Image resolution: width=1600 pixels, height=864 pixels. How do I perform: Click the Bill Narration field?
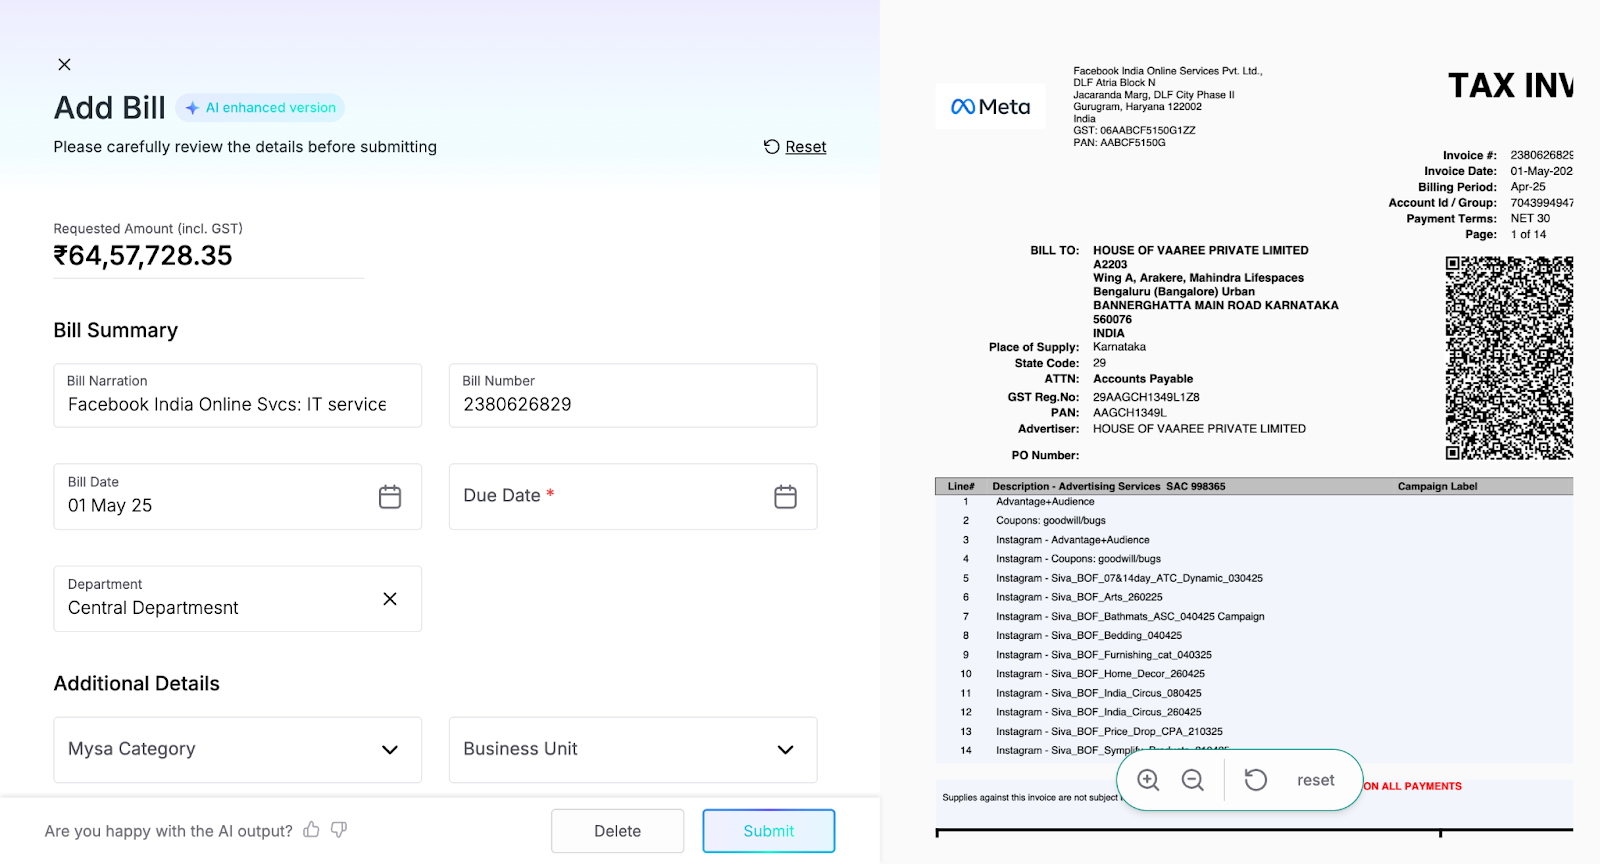coord(238,396)
